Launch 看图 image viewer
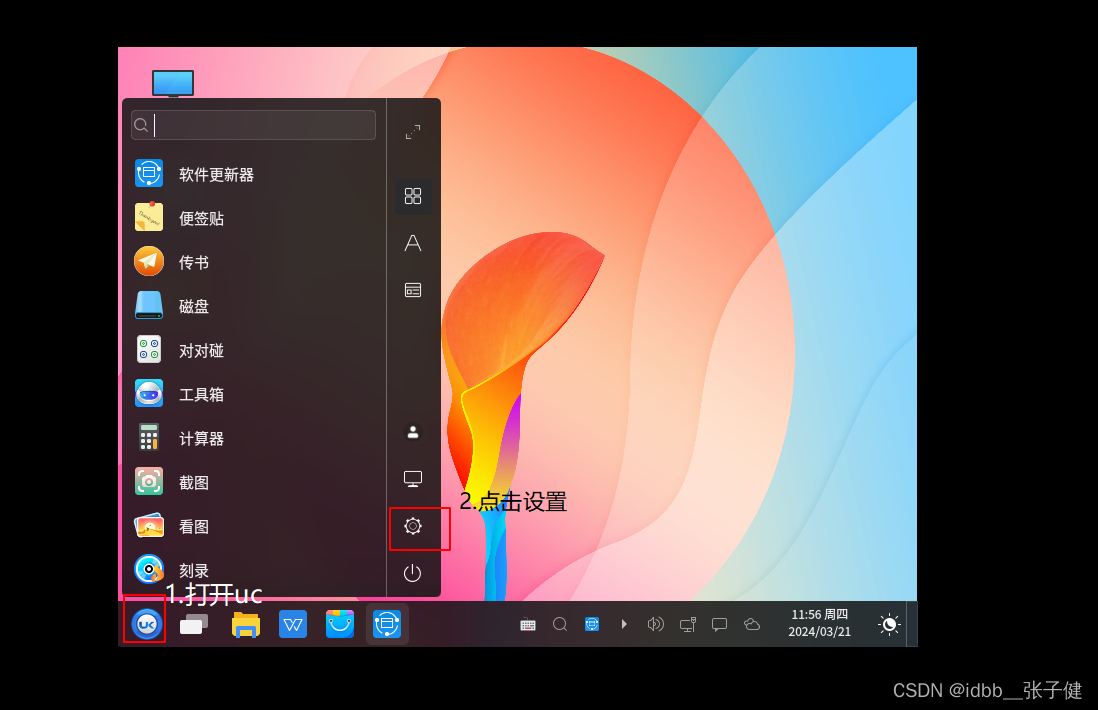 (255, 527)
